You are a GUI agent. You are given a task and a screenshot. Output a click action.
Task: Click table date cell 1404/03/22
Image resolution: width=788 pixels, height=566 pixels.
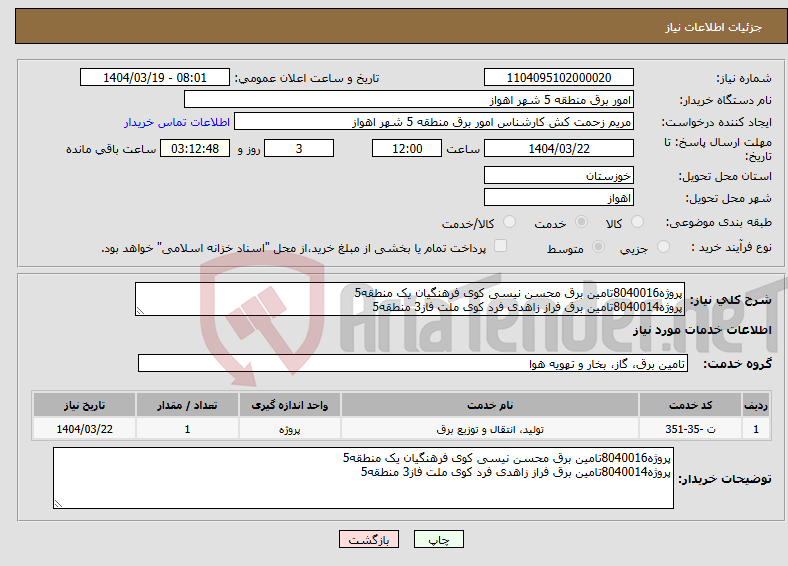(x=84, y=429)
